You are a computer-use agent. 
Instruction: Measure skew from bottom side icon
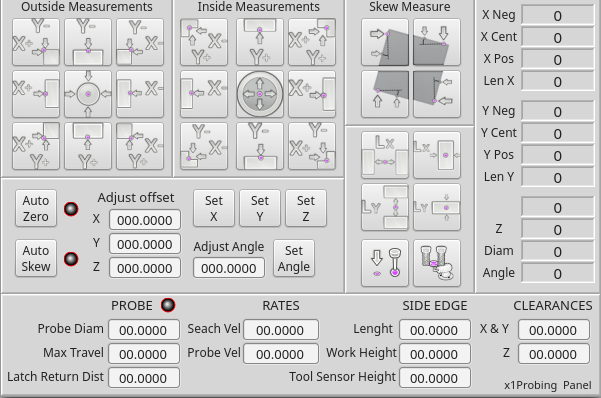pyautogui.click(x=385, y=94)
